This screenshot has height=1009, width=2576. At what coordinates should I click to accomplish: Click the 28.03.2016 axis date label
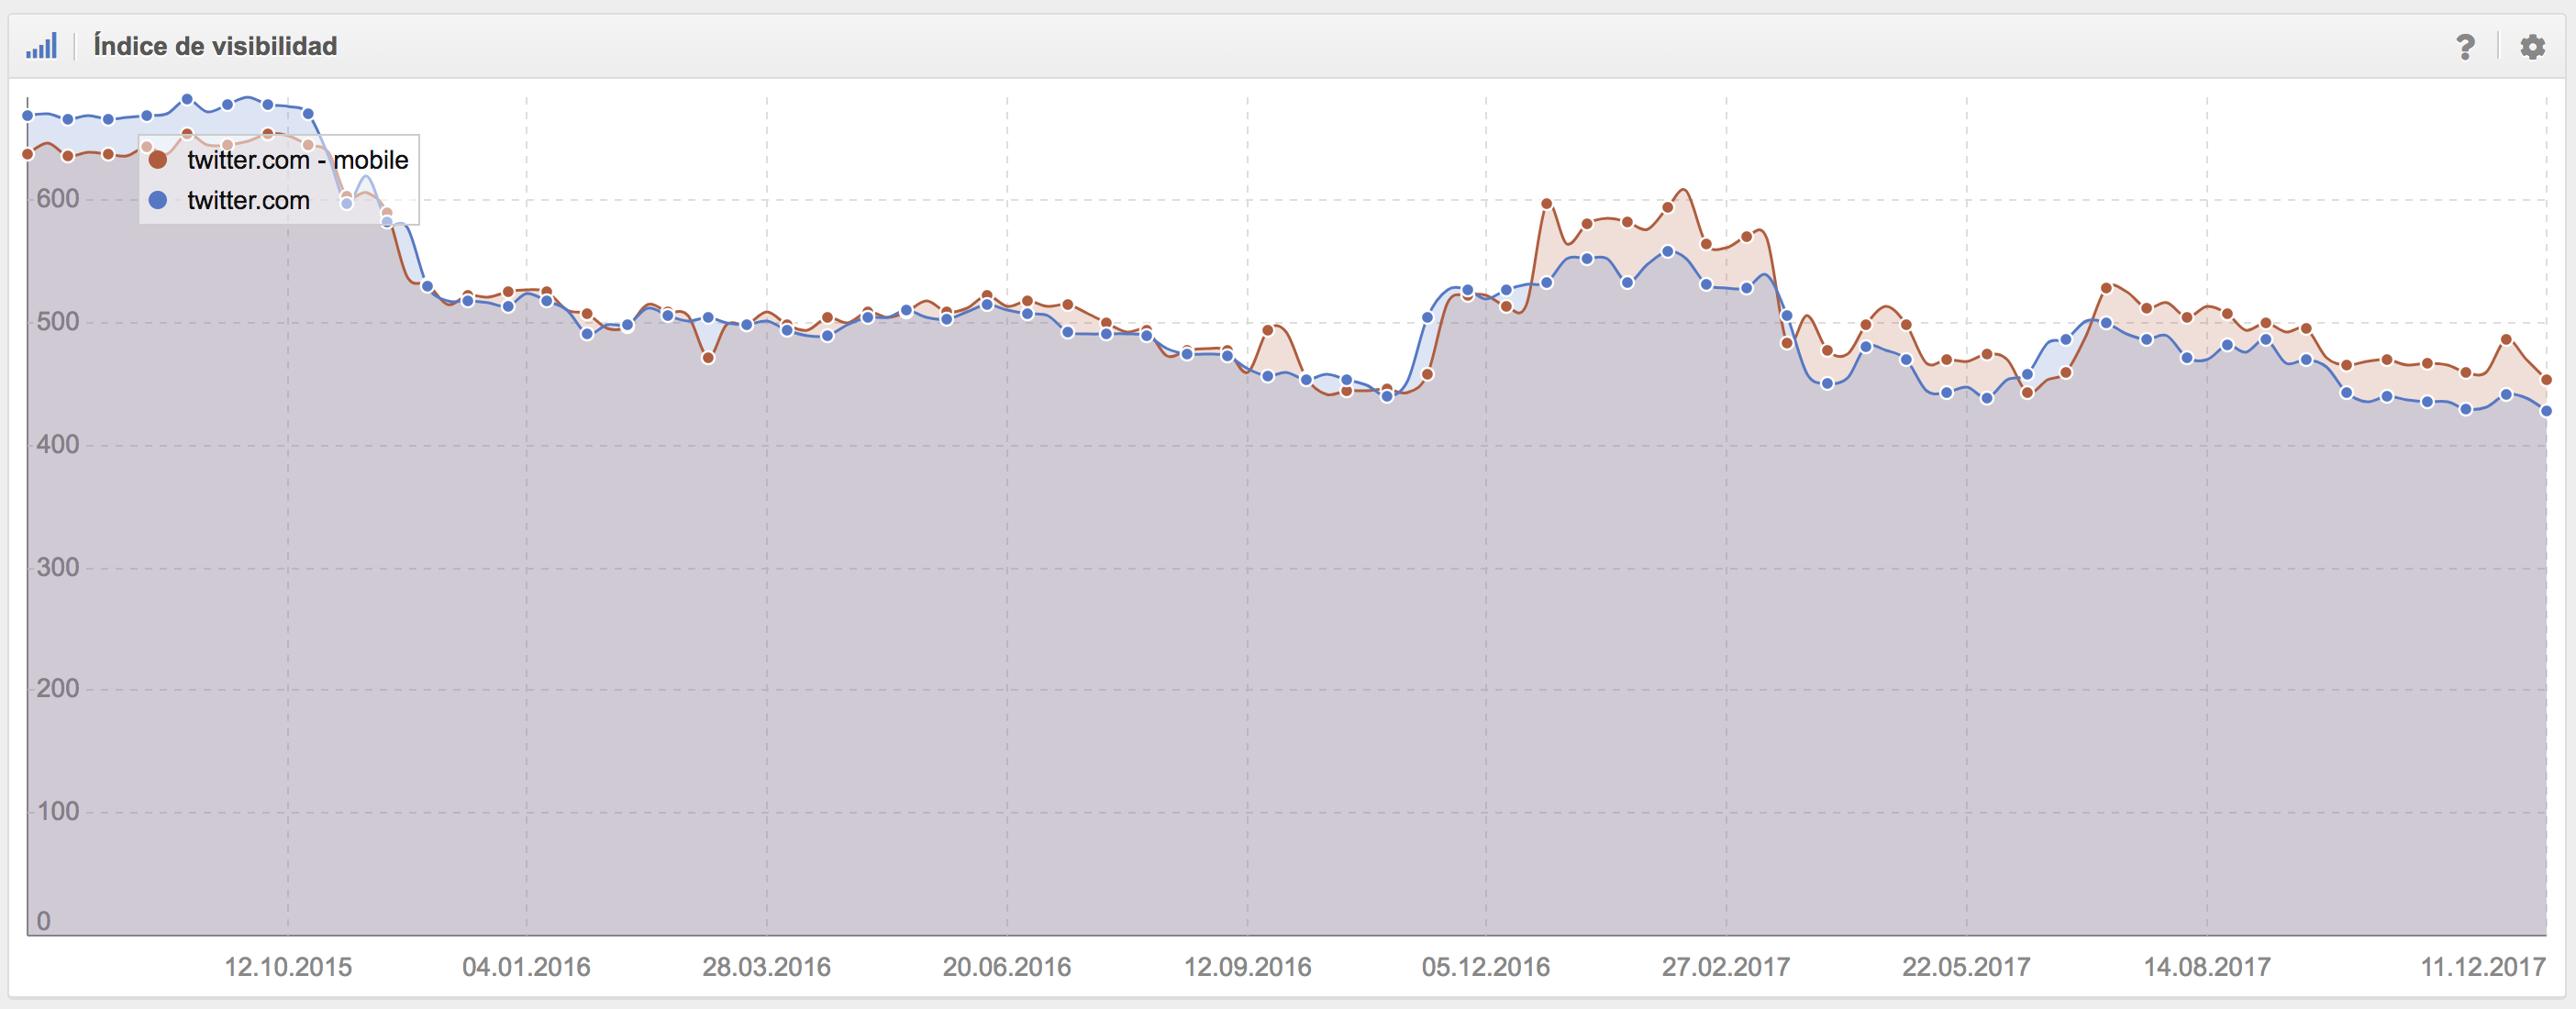(x=766, y=967)
